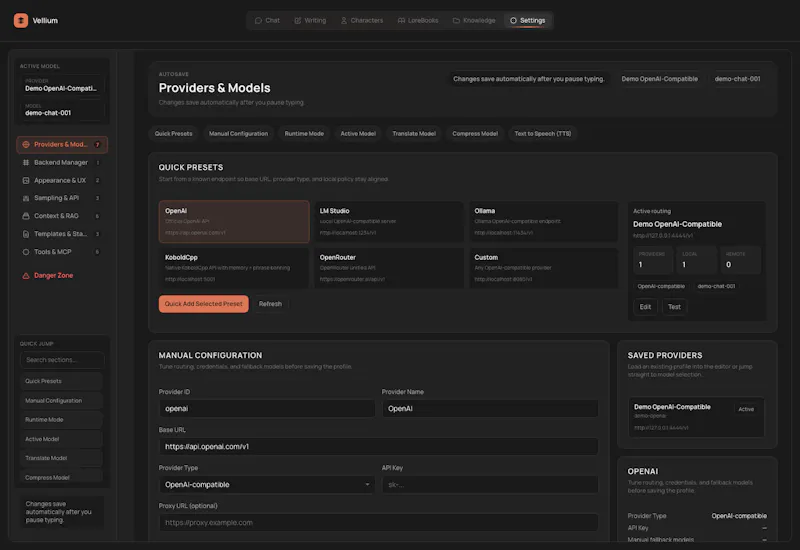Viewport: 800px width, 550px height.
Task: Click the Context & RAG icon in sidebar
Action: click(x=26, y=216)
